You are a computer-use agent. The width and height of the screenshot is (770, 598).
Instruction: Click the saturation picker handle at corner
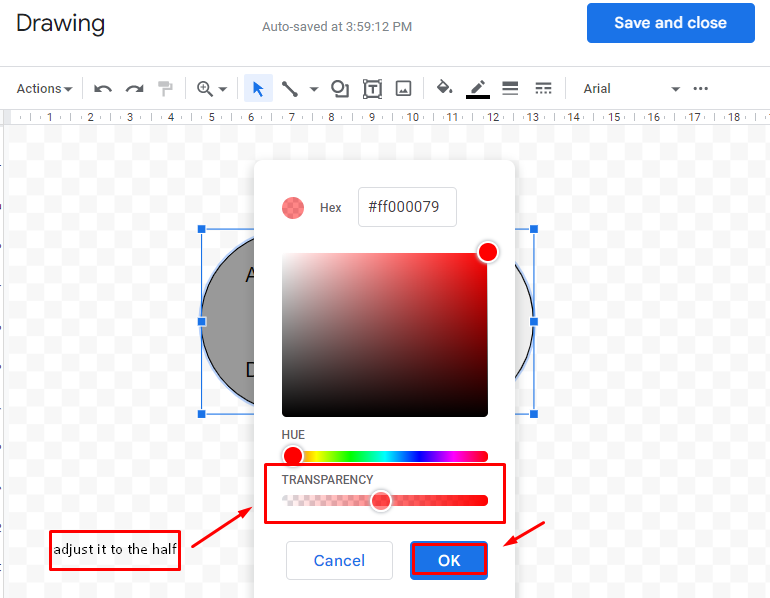(488, 252)
